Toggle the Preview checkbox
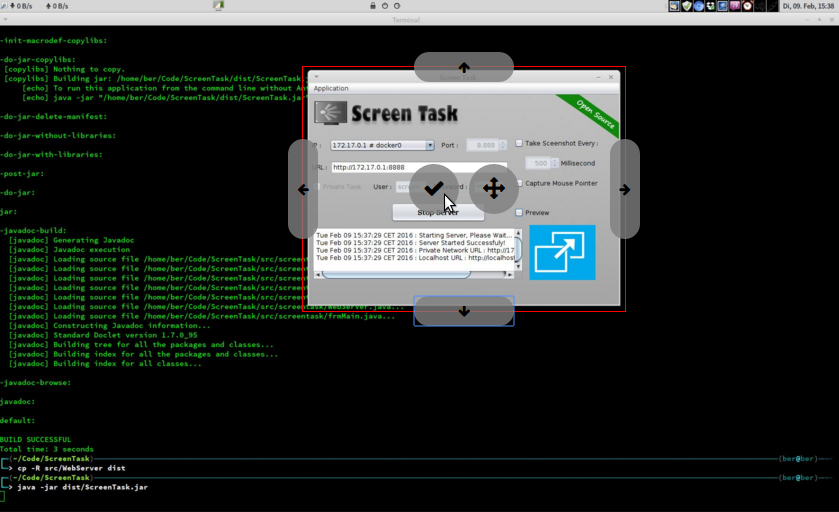 point(519,212)
